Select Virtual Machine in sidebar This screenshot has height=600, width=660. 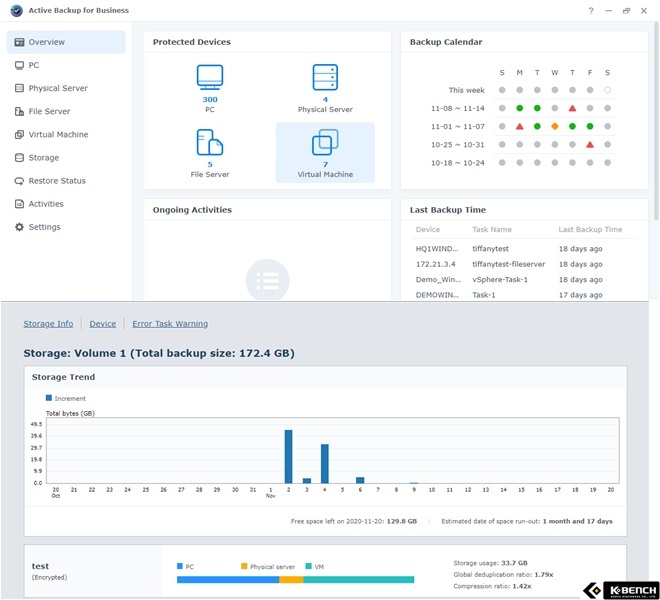tap(66, 135)
